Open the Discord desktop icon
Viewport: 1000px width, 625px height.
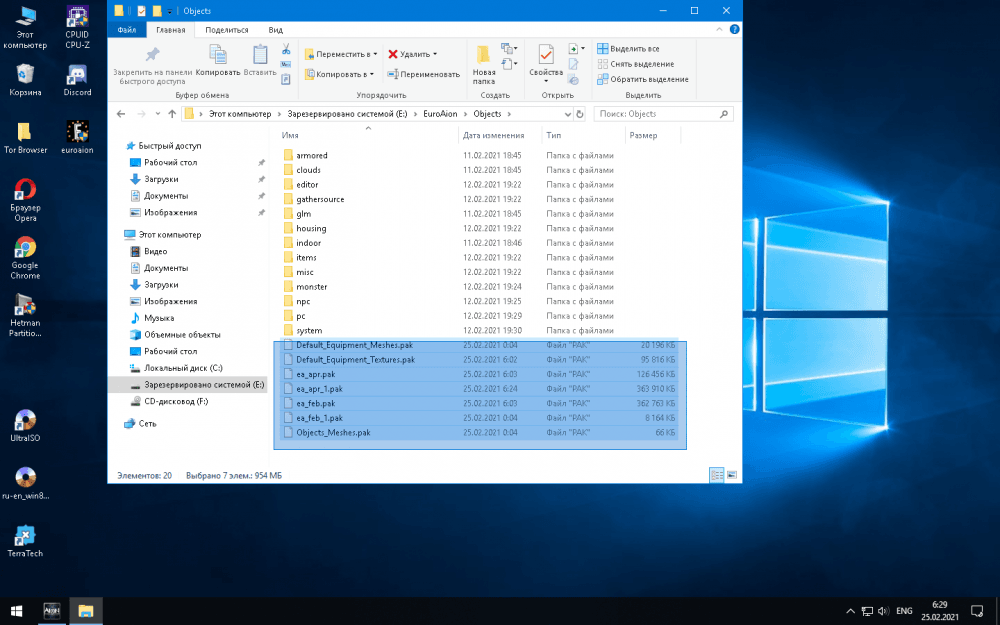pyautogui.click(x=77, y=77)
